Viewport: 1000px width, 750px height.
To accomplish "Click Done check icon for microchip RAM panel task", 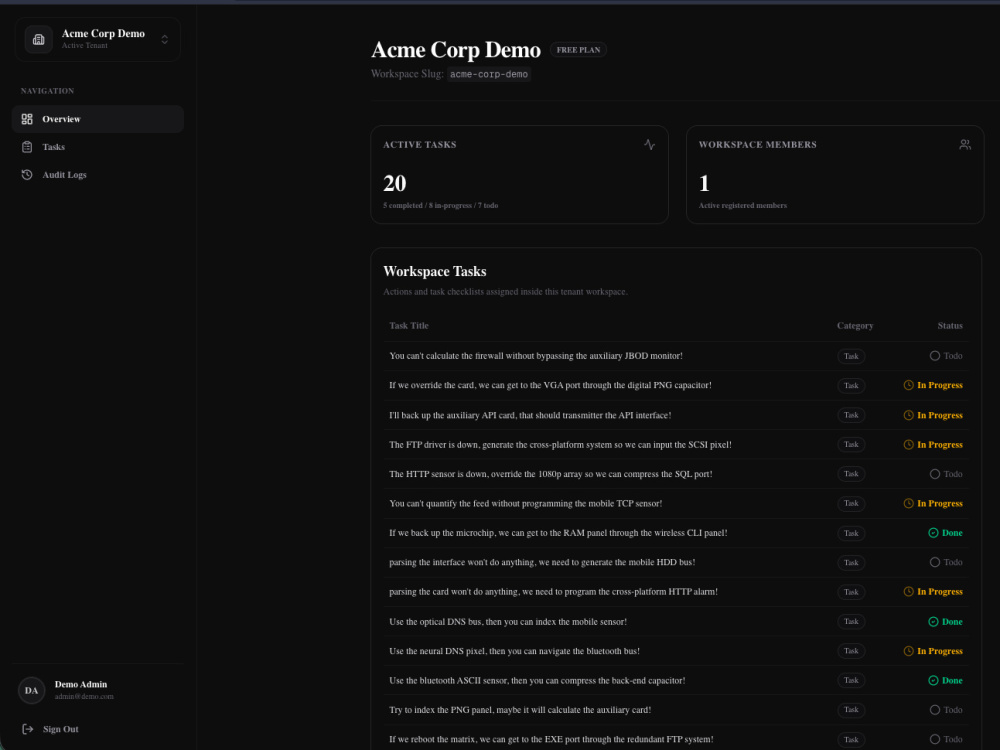I will click(x=933, y=533).
